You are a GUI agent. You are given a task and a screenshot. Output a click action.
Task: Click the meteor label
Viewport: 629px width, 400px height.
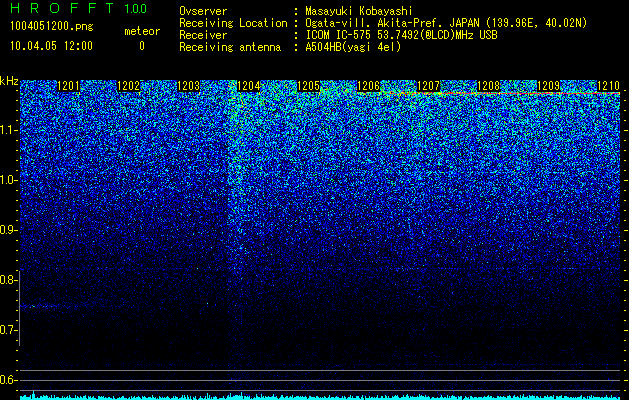point(142,31)
